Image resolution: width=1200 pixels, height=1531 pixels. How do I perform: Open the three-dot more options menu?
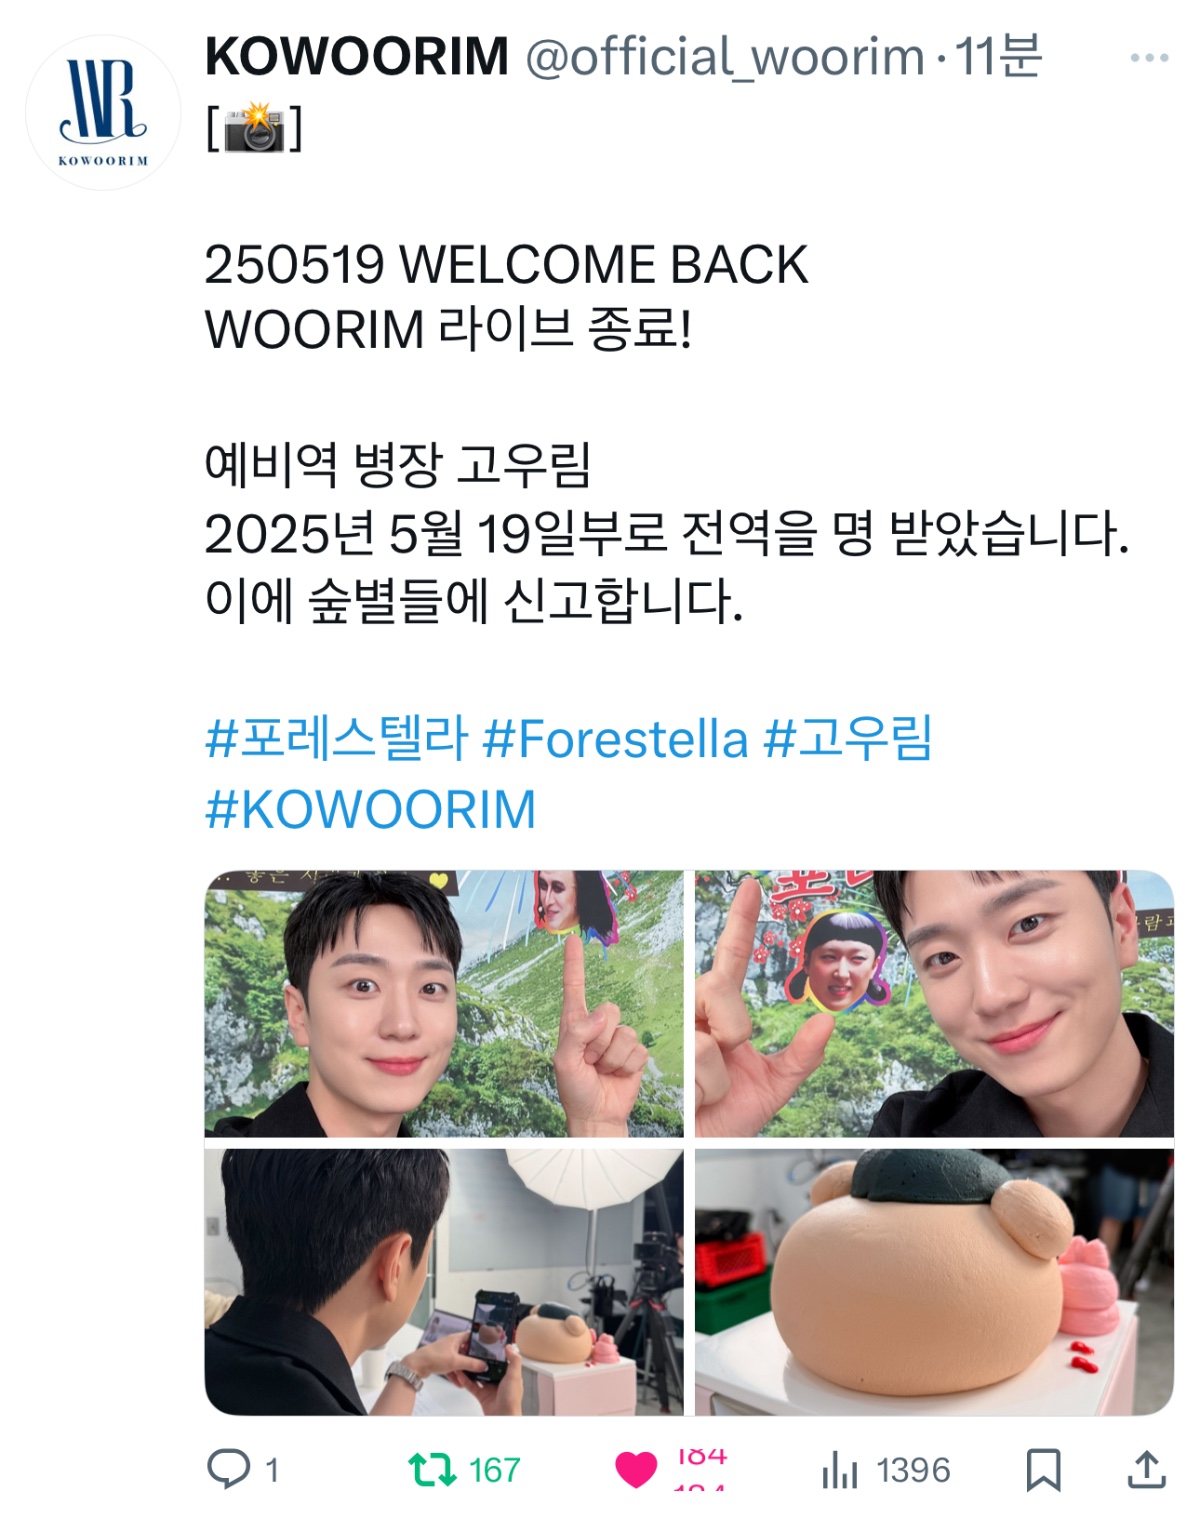click(x=1149, y=58)
